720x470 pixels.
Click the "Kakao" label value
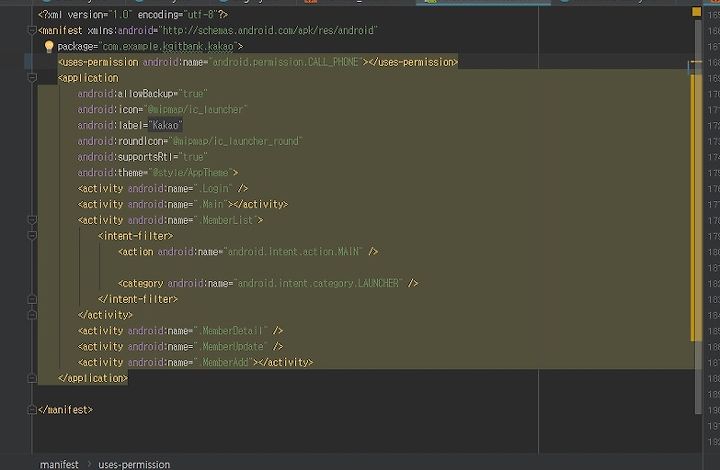pos(165,125)
